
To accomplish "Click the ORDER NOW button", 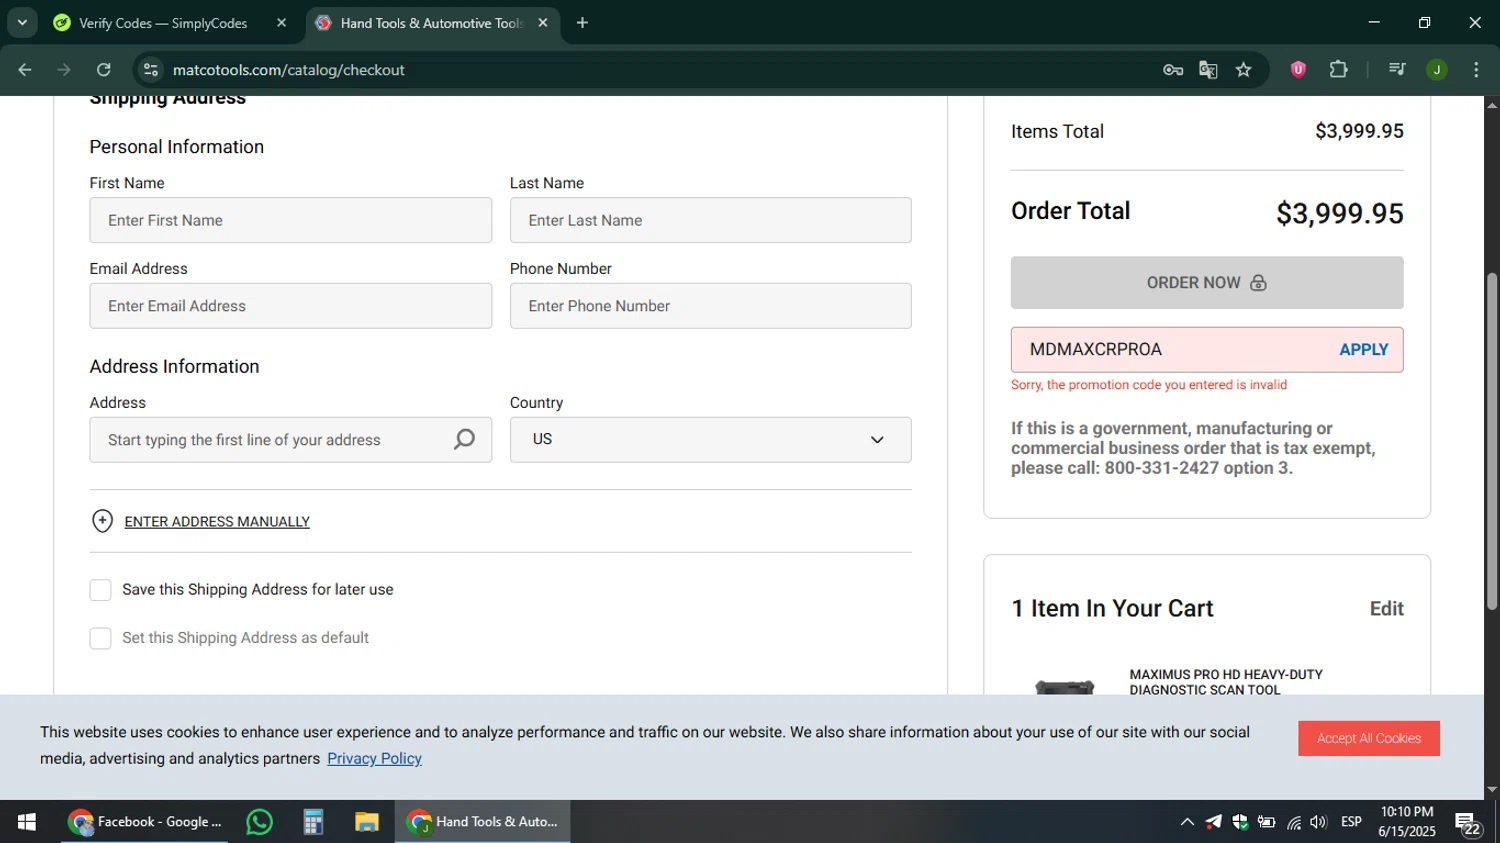I will [1207, 283].
